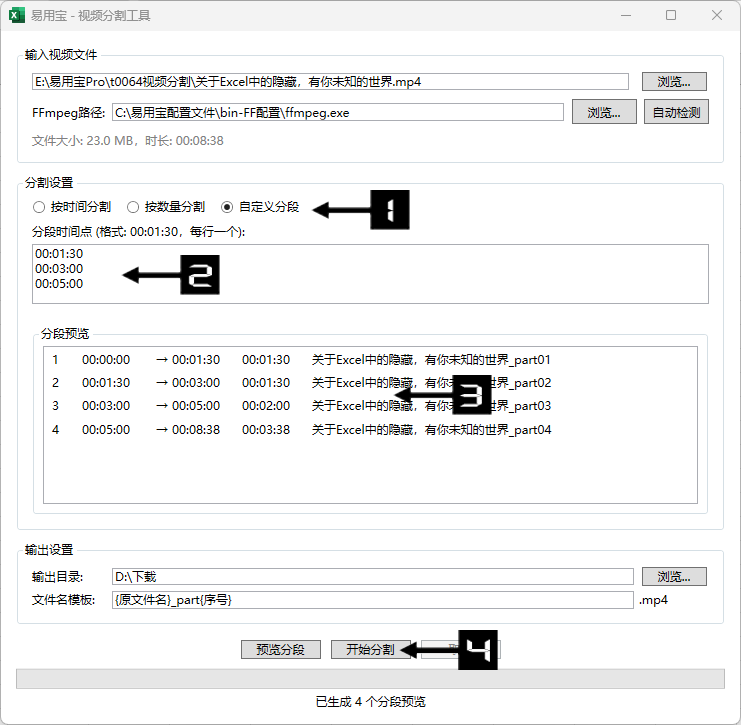Maximize the video split tool window
The width and height of the screenshot is (741, 725).
tap(671, 16)
